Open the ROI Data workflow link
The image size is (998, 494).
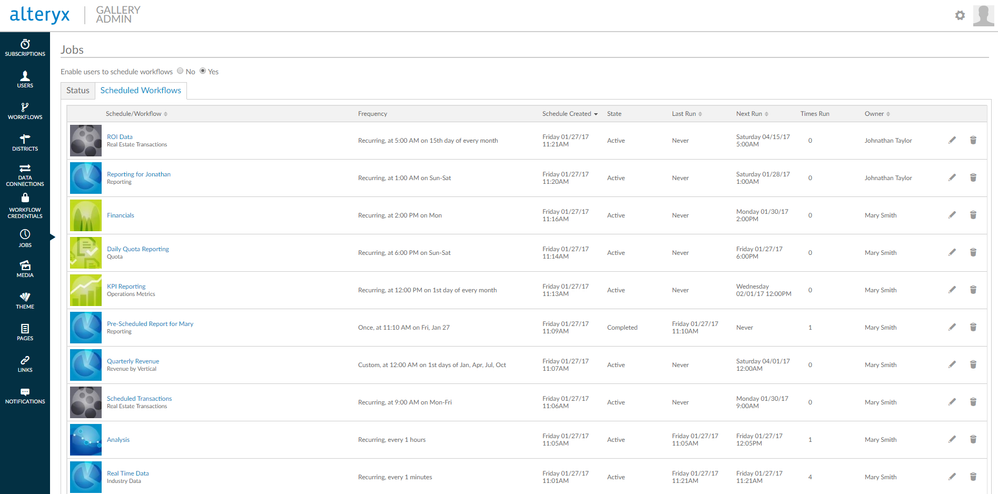120,137
